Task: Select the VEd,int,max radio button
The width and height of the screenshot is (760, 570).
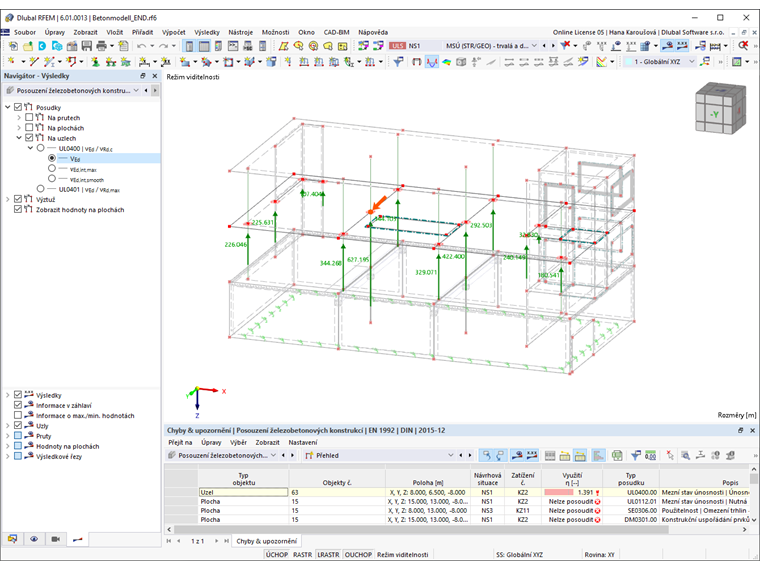Action: 52,168
